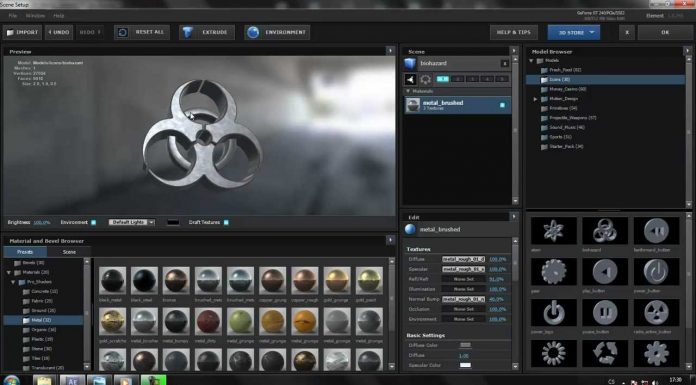
Task: Collapse the Materials section in Scene panel
Action: click(408, 91)
